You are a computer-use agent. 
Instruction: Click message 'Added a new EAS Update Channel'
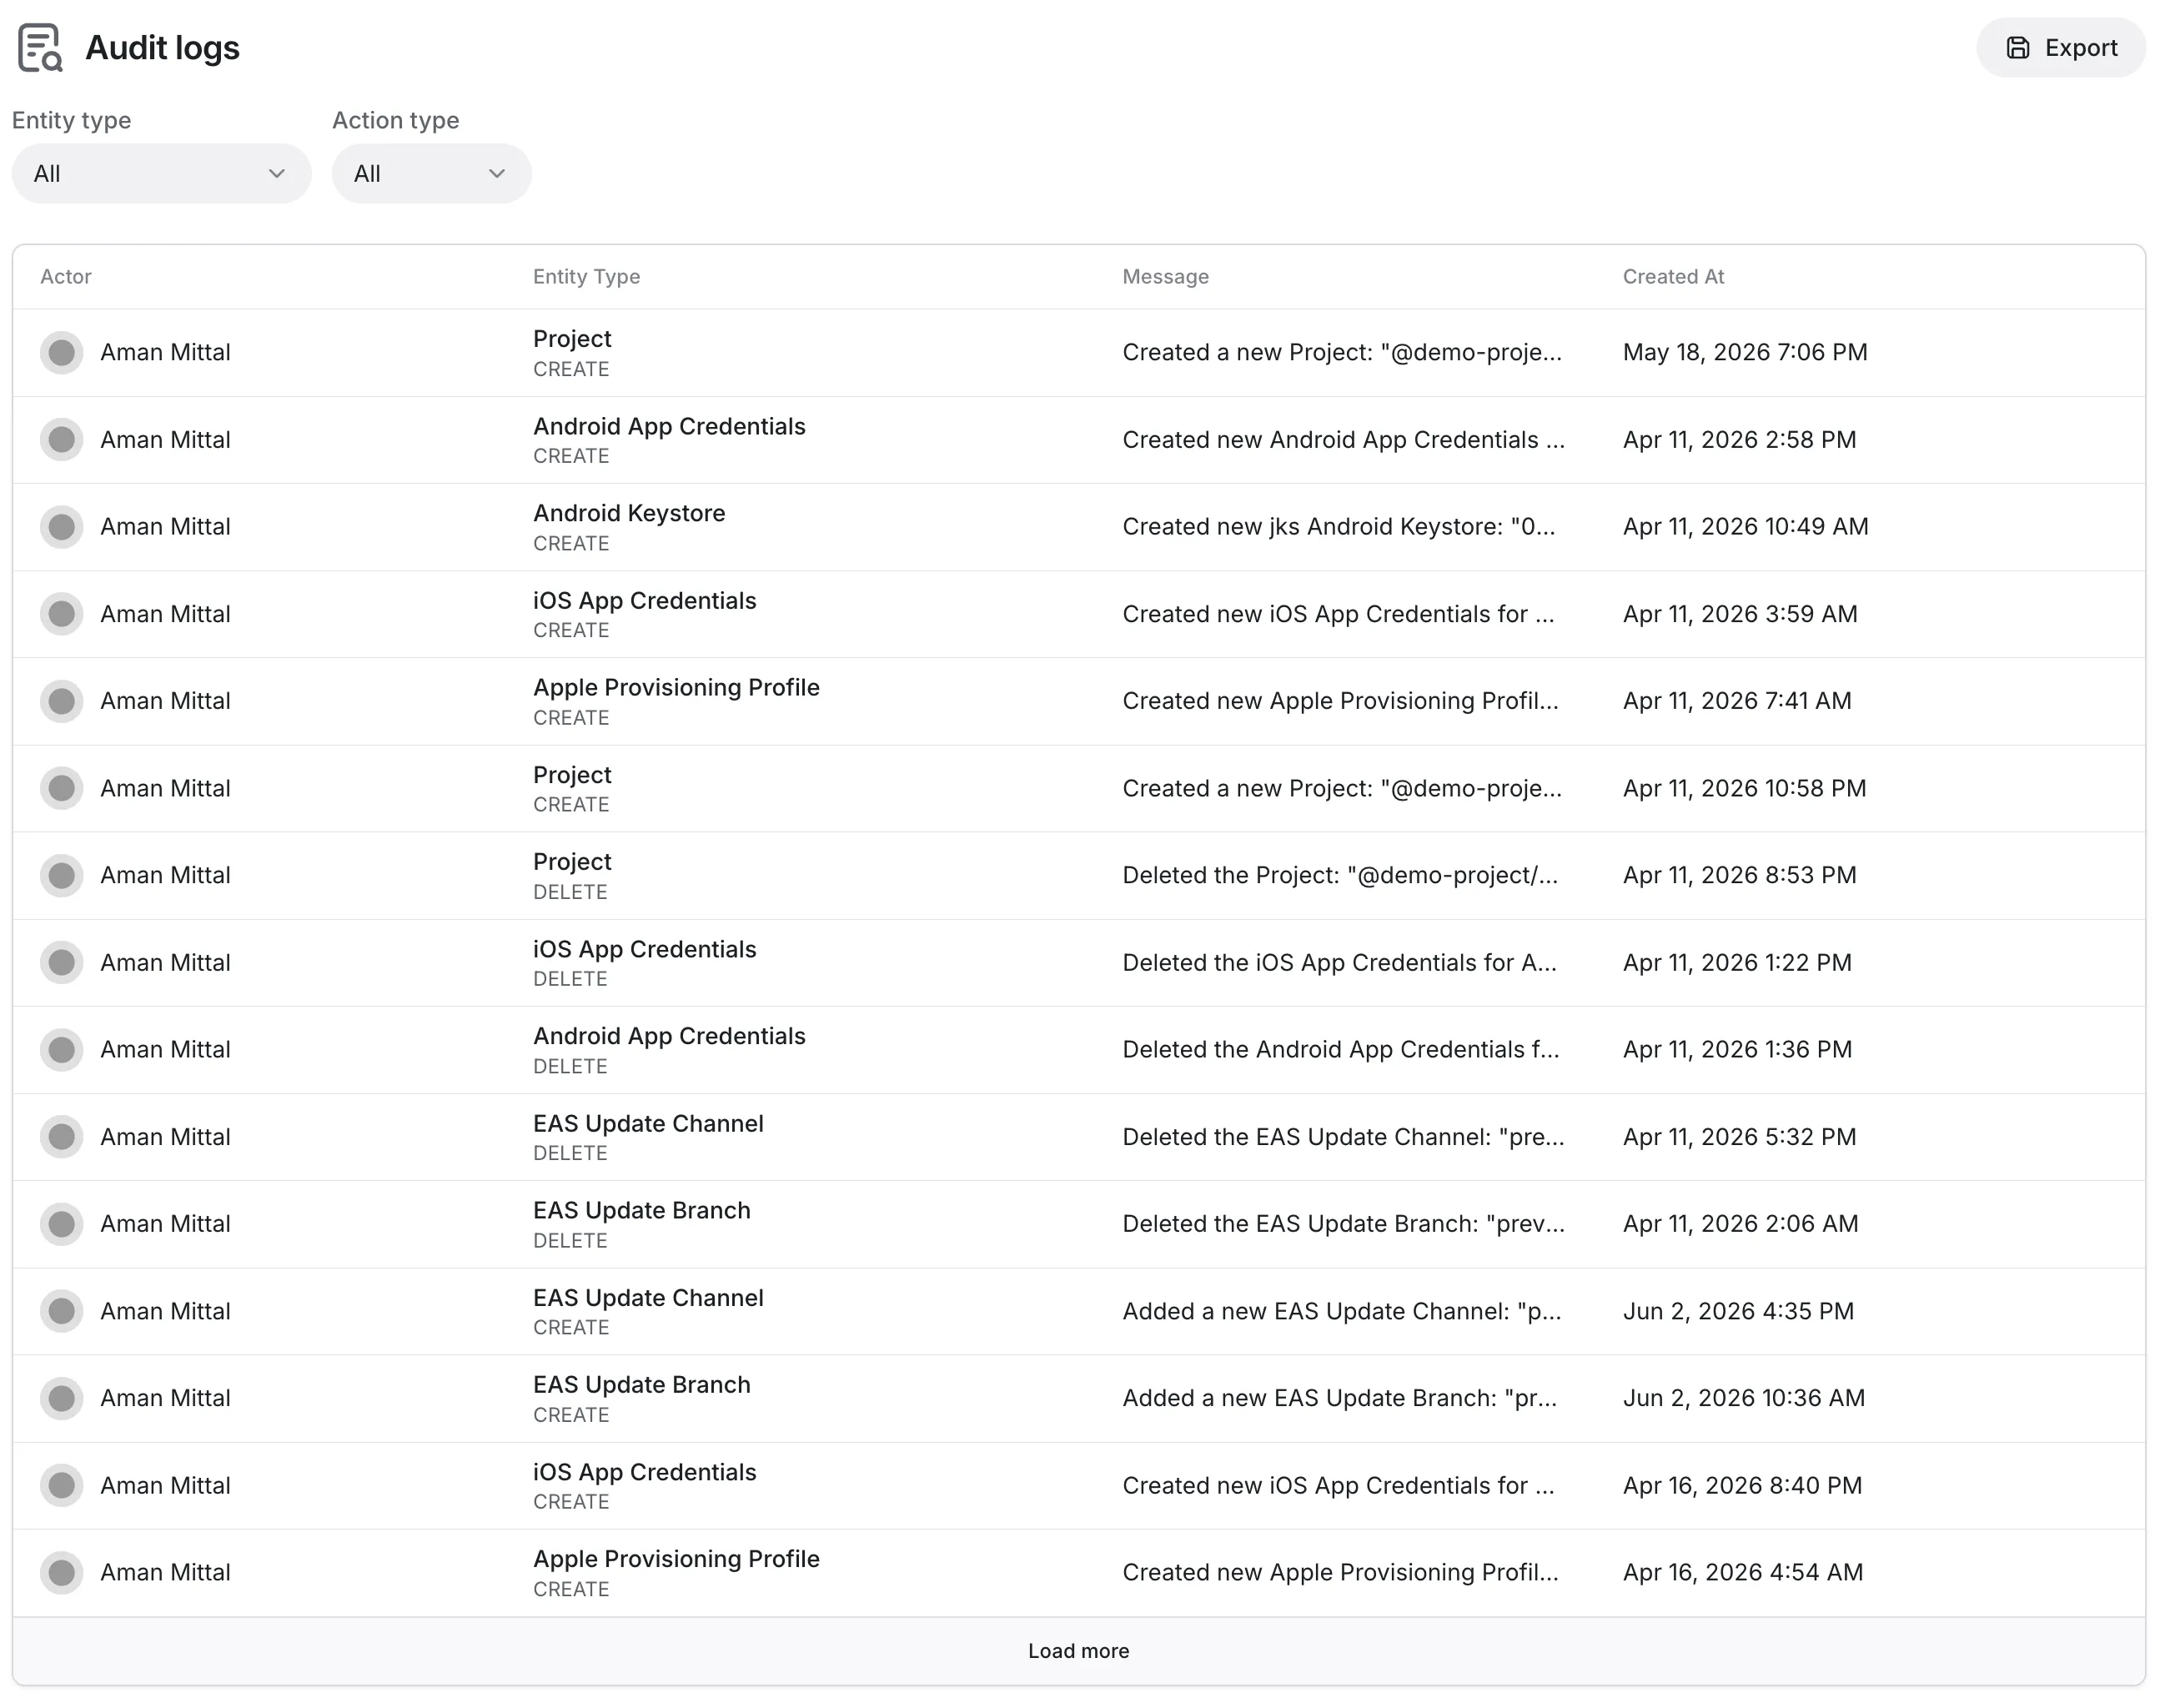tap(1342, 1312)
